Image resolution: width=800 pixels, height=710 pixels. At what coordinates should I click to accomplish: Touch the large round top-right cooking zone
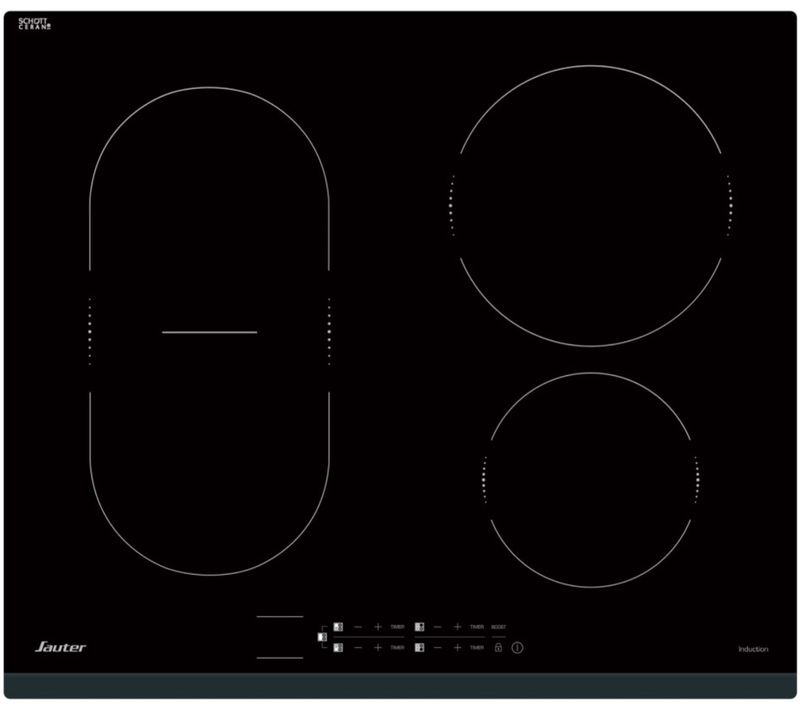[590, 205]
